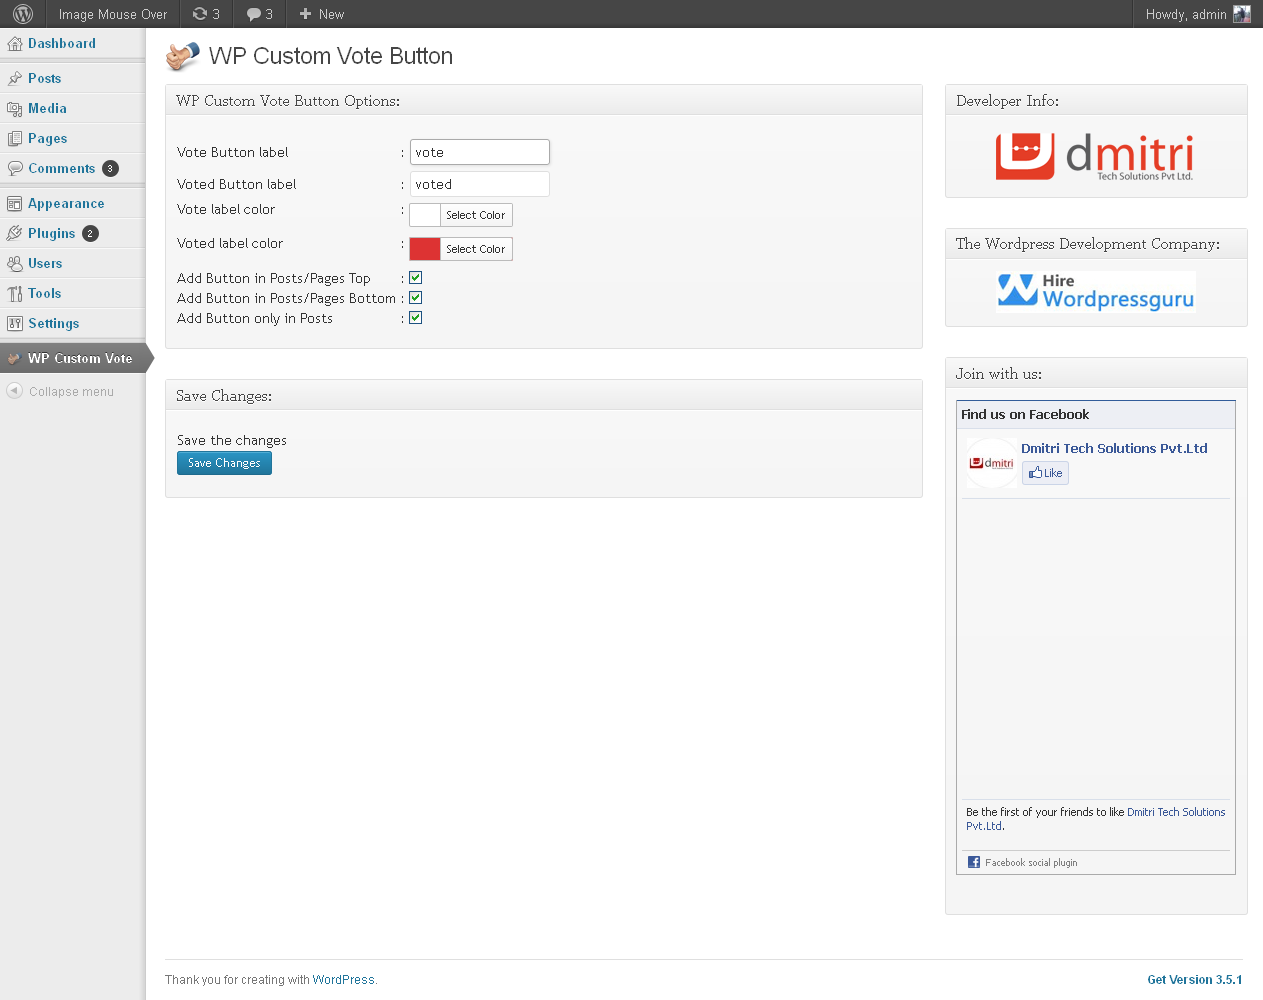Click the admin avatar next to Howdy
Screen dimensions: 1263x1000
point(1242,14)
